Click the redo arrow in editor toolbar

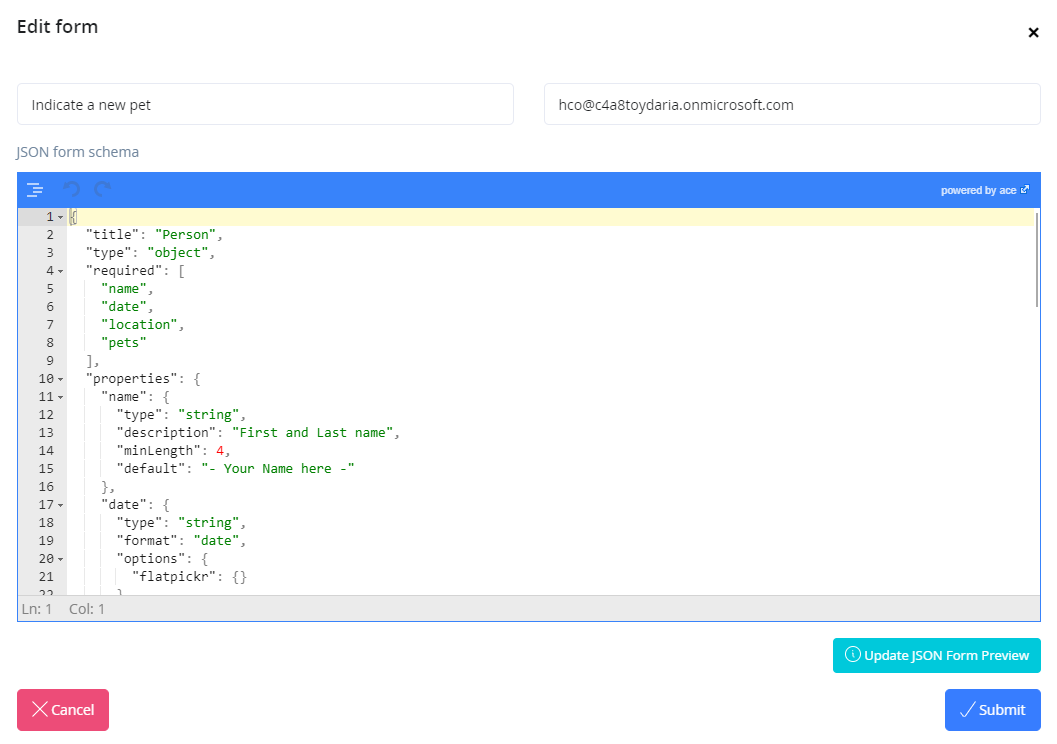point(102,189)
